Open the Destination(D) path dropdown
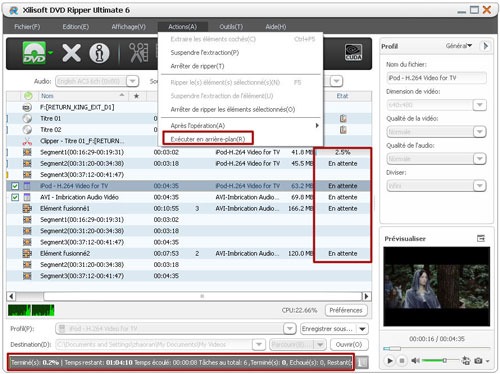Image resolution: width=500 pixels, height=374 pixels. pyautogui.click(x=259, y=344)
